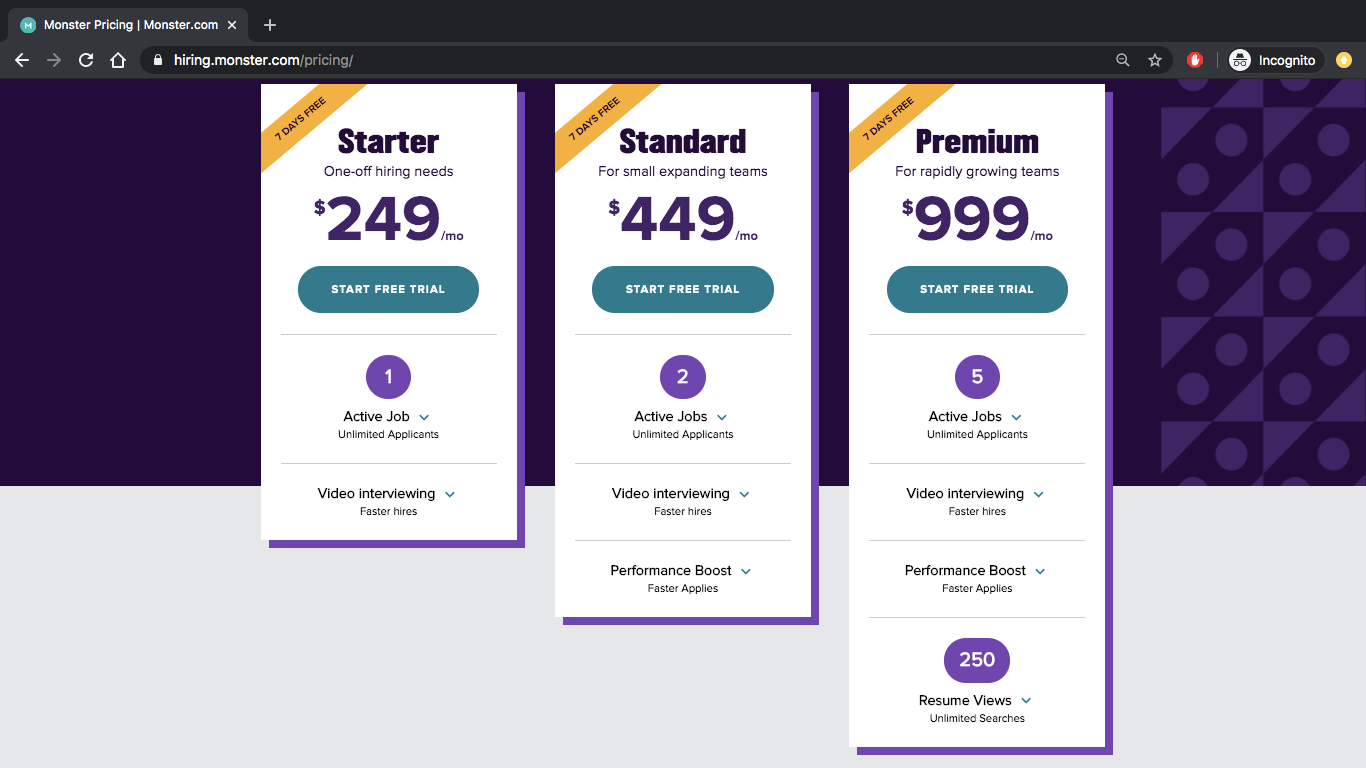Open the Incognito profile indicator
Image resolution: width=1366 pixels, height=768 pixels.
(1275, 60)
